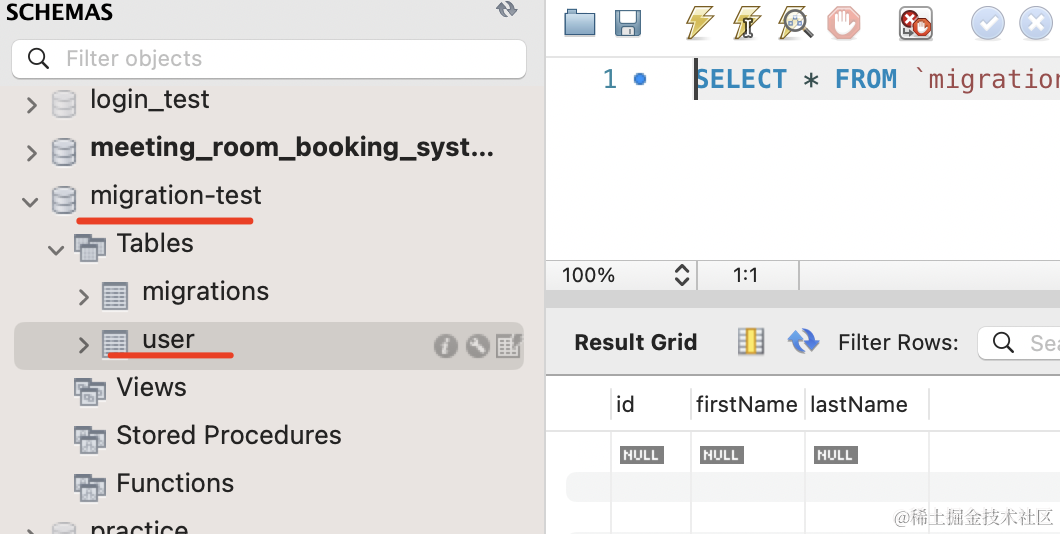Change the editor zoom level stepper at 100%
The width and height of the screenshot is (1060, 534).
click(682, 275)
